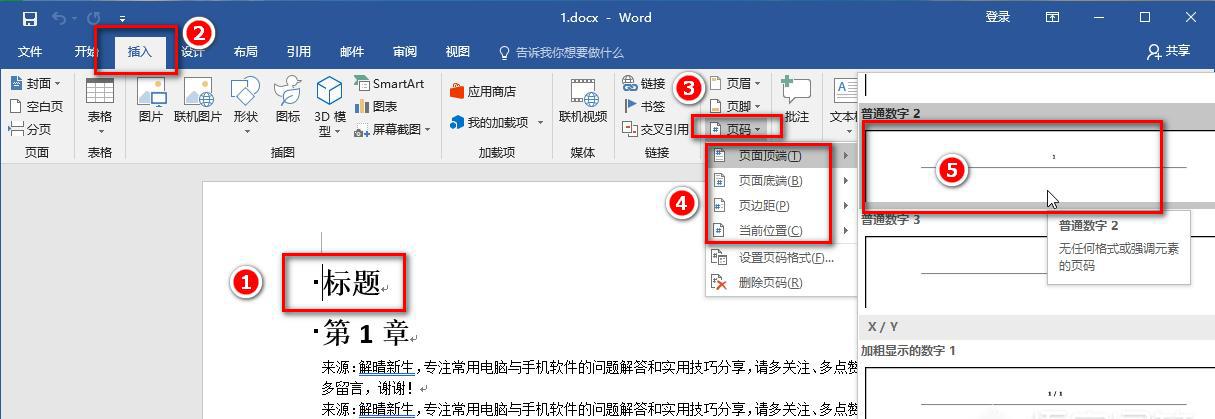The width and height of the screenshot is (1215, 419).
Task: Click the 书签 bookmark button
Action: click(643, 106)
